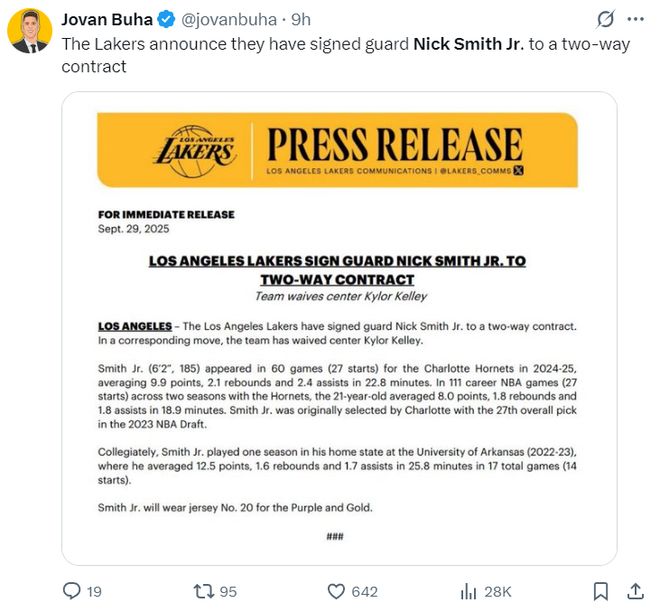Like the tweet with heart icon

[x=337, y=591]
